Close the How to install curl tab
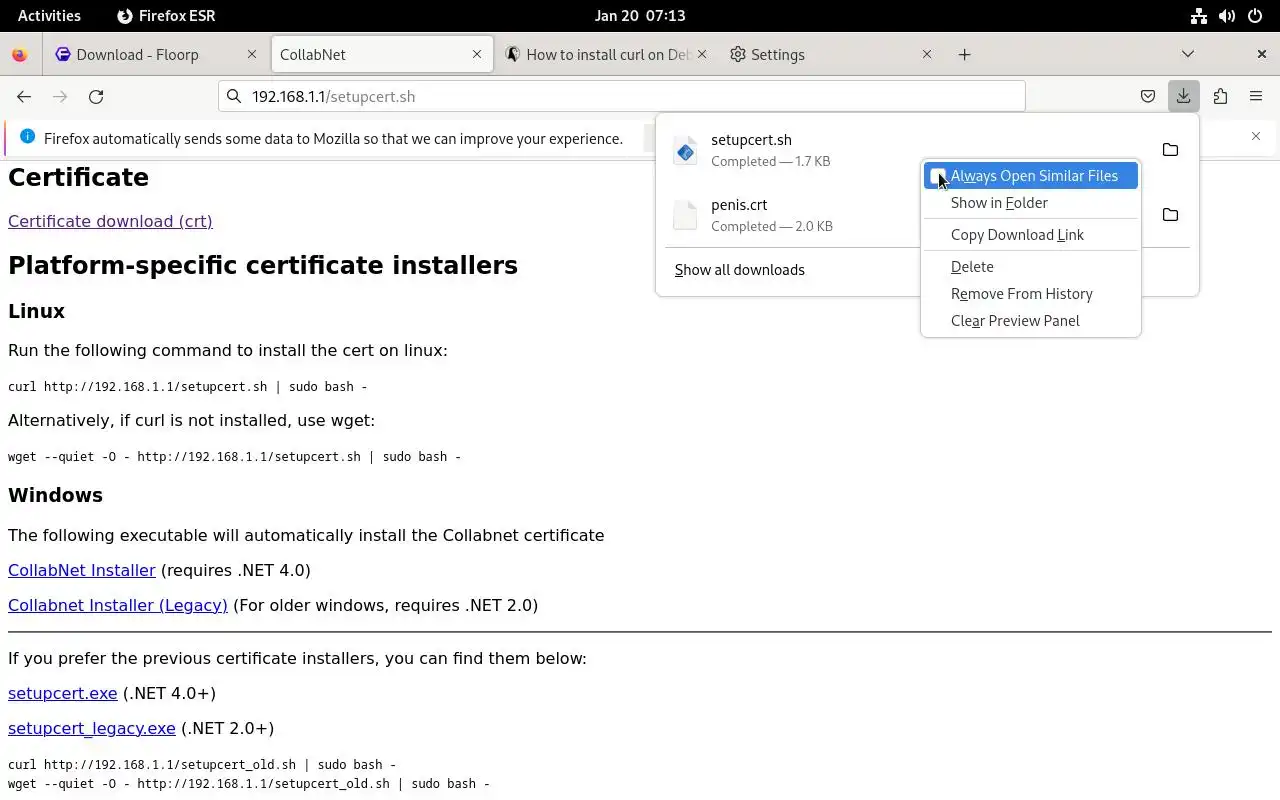Screen dimensions: 1280x800 [x=702, y=54]
